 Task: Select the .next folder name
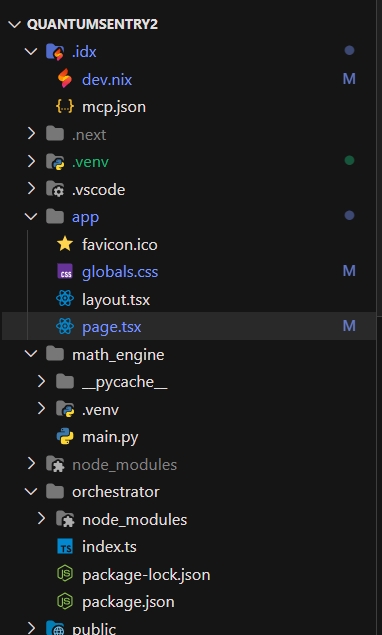coord(89,134)
